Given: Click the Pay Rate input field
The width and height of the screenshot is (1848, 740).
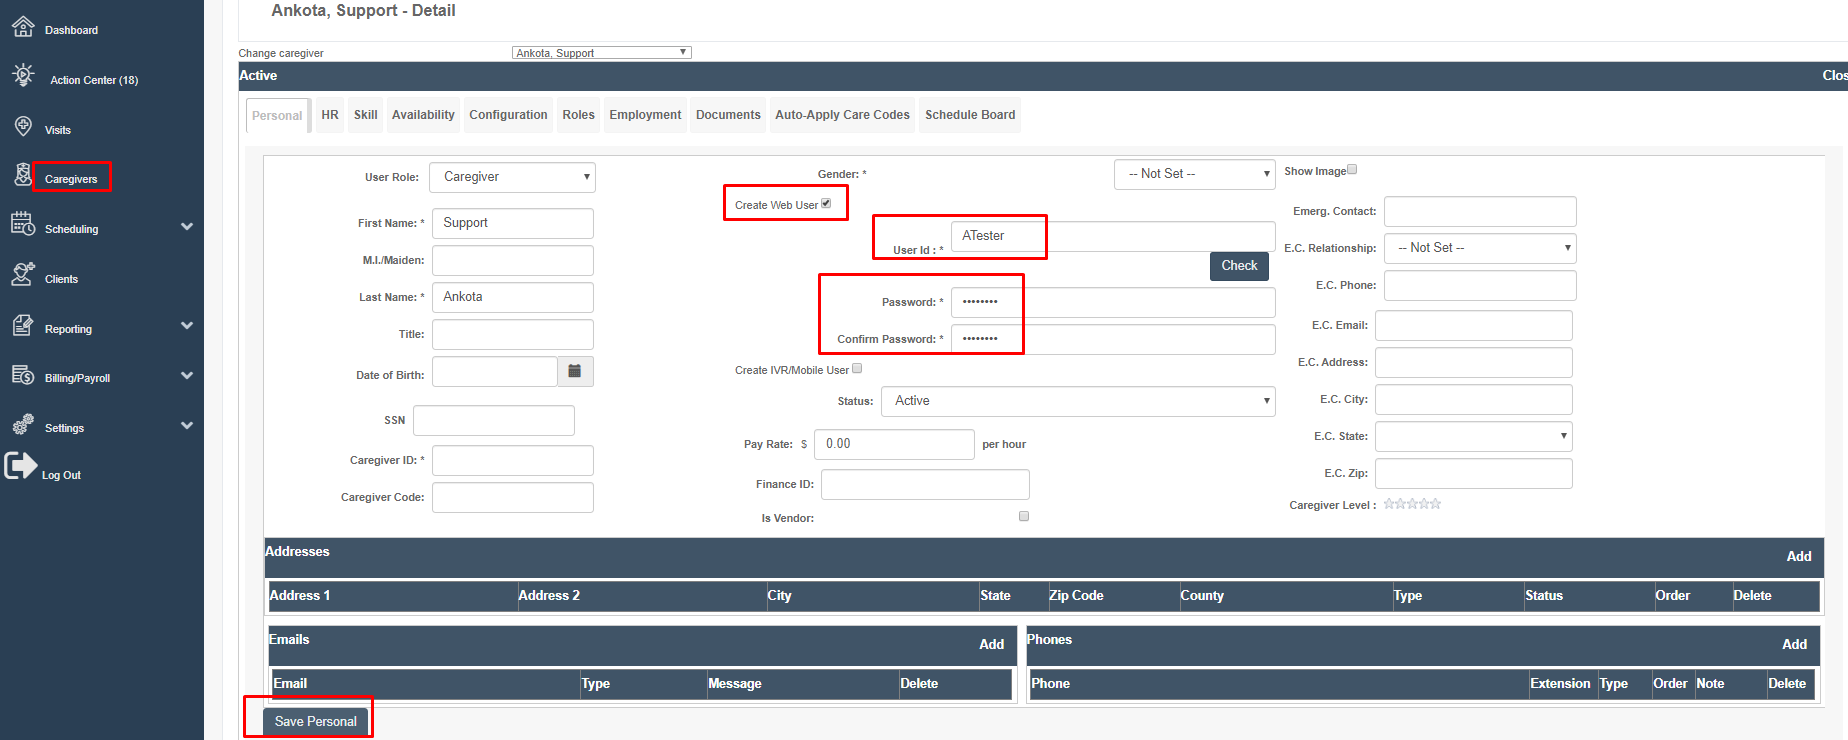Looking at the screenshot, I should tap(894, 444).
